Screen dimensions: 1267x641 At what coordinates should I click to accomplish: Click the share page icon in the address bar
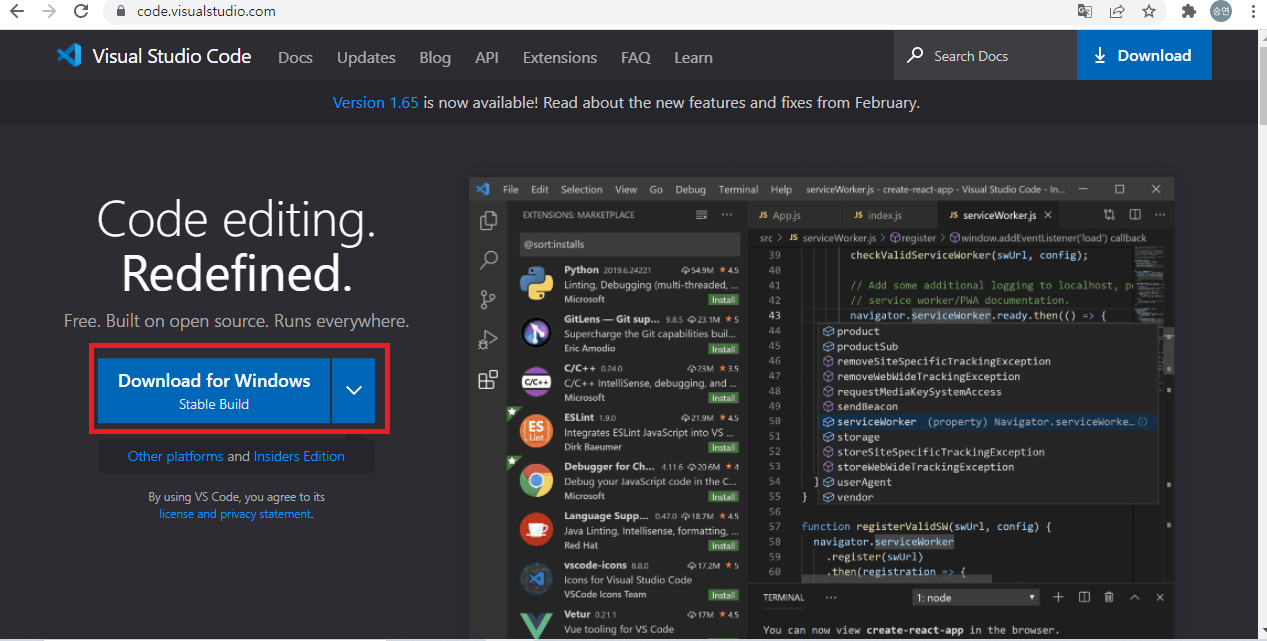coord(1117,12)
